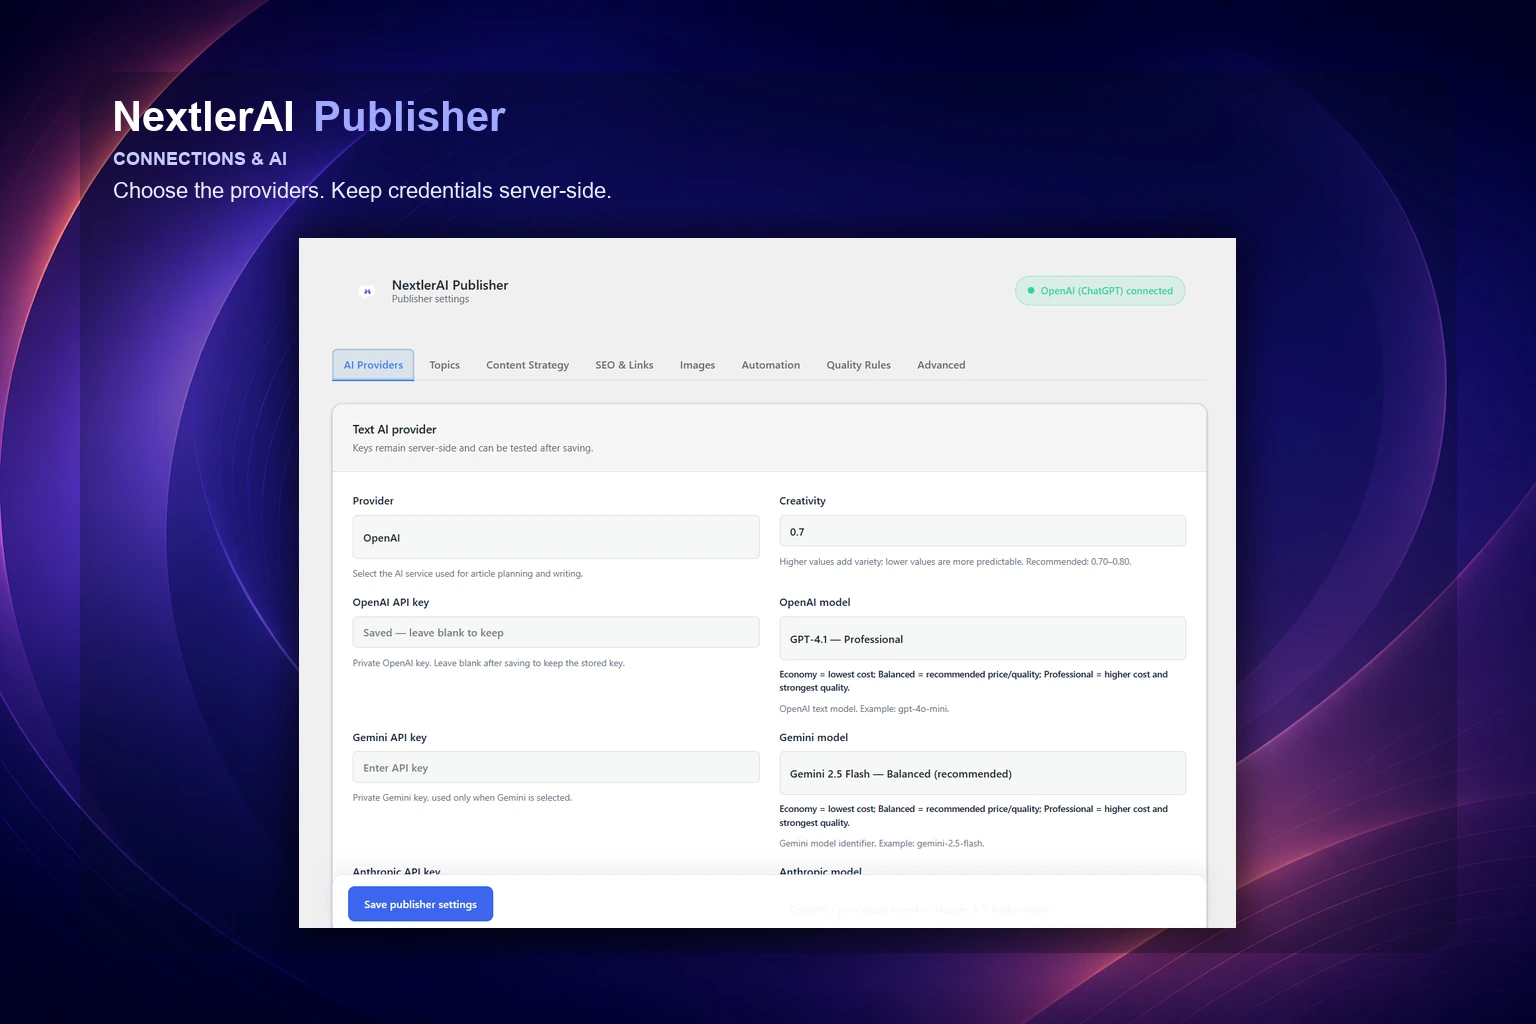Click the 'OpenAI text model. Example: gpt-4o-mini.' hint
This screenshot has height=1024, width=1536.
pyautogui.click(x=864, y=709)
